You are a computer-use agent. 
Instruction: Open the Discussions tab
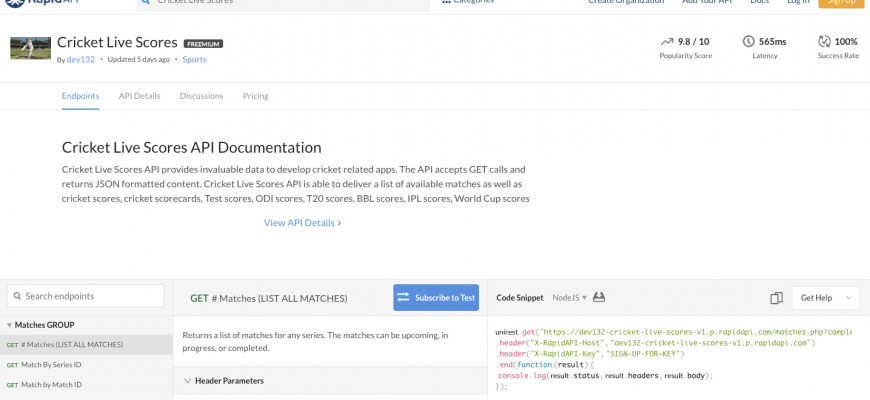pos(201,96)
